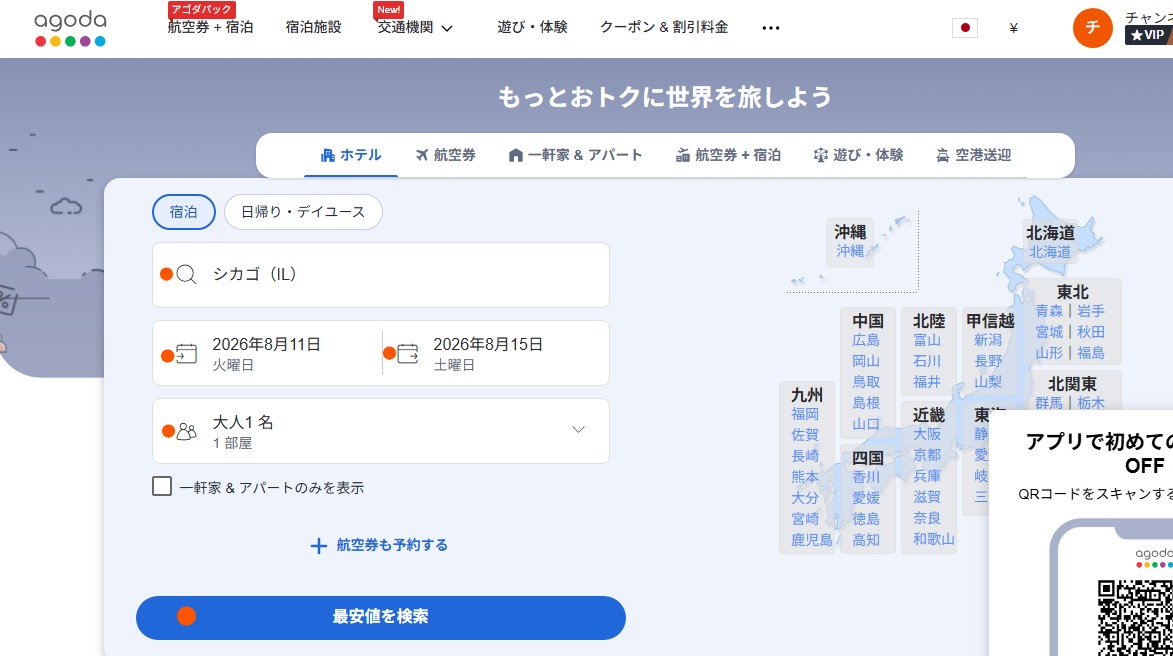Screen dimensions: 1173x656
Task: Check 一軒家 & アパートのみを表示 checkbox
Action: [162, 486]
